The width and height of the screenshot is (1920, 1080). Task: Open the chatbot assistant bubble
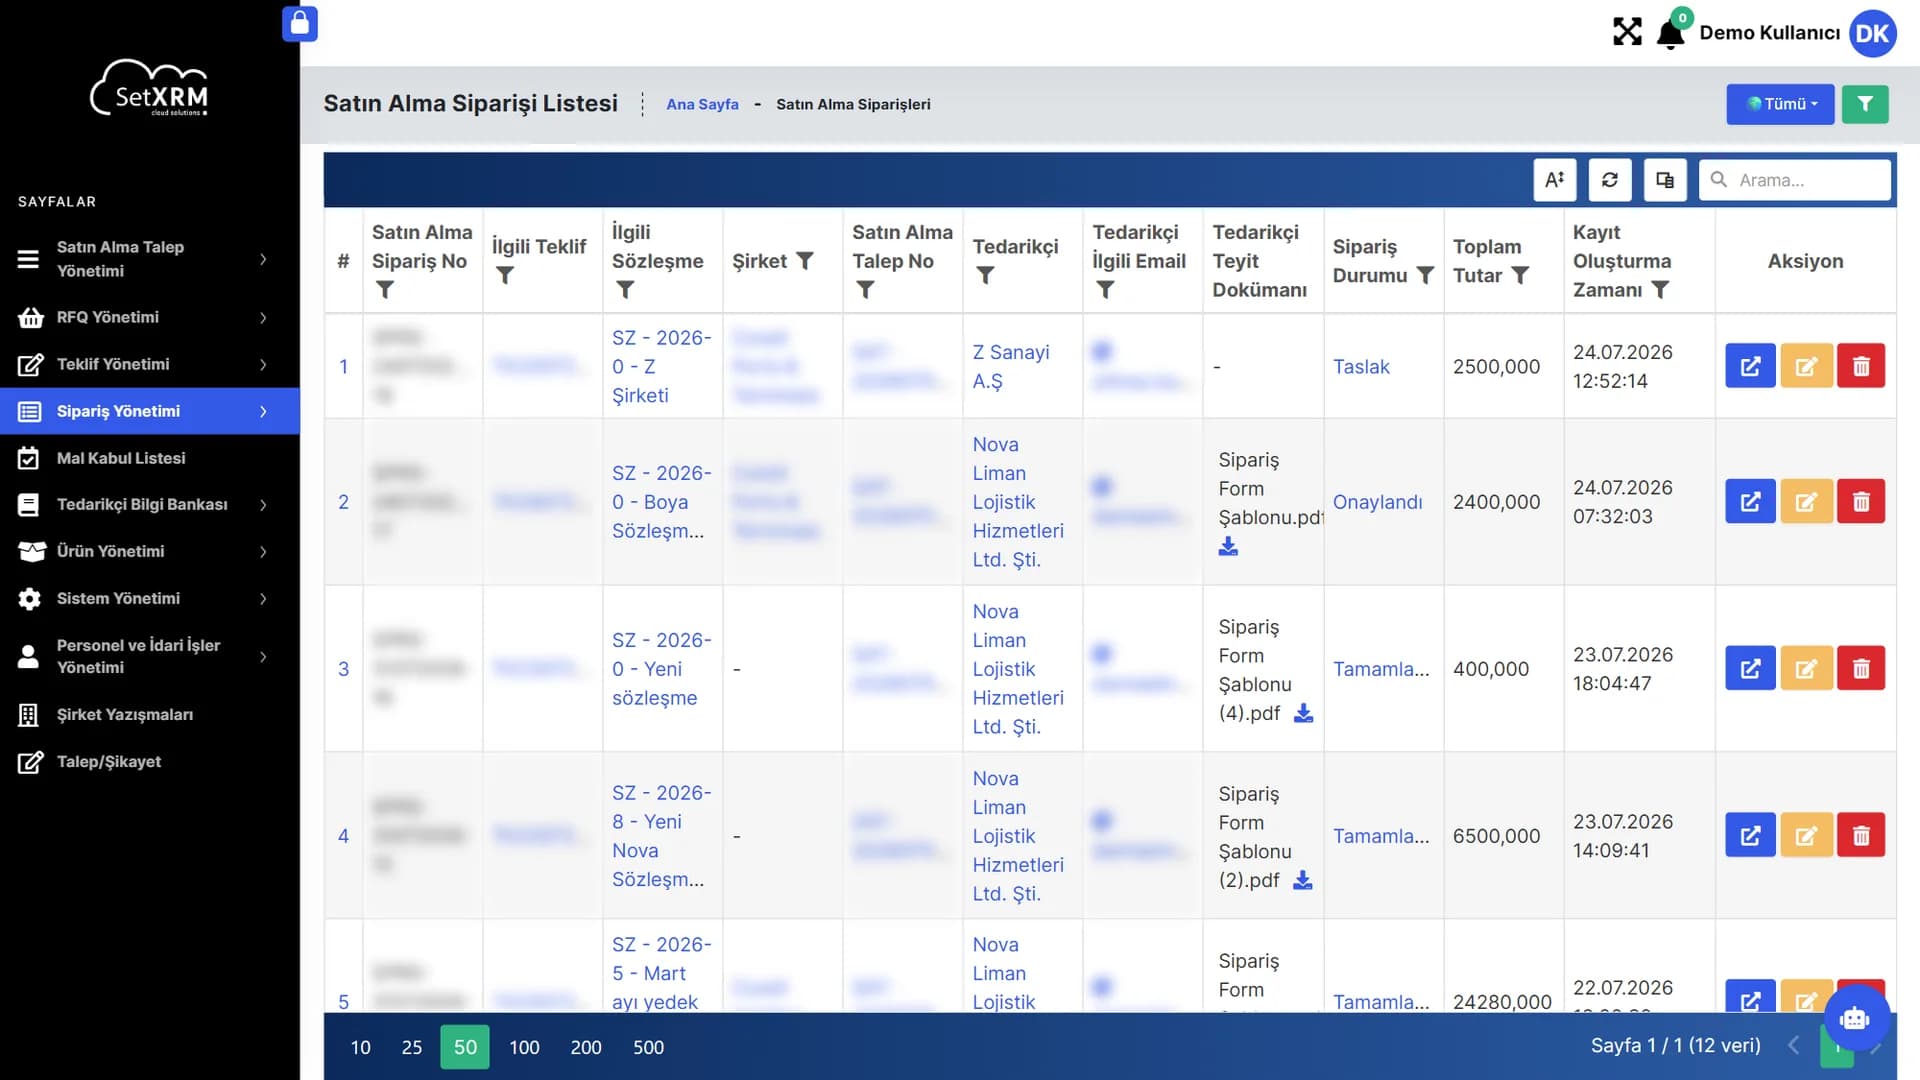(1855, 1018)
